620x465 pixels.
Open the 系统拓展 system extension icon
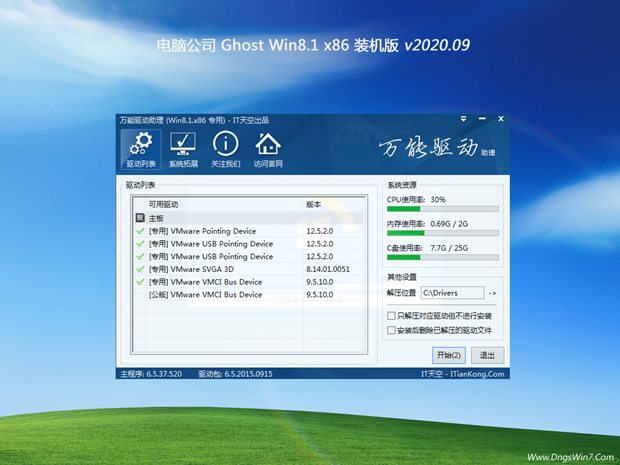(183, 149)
